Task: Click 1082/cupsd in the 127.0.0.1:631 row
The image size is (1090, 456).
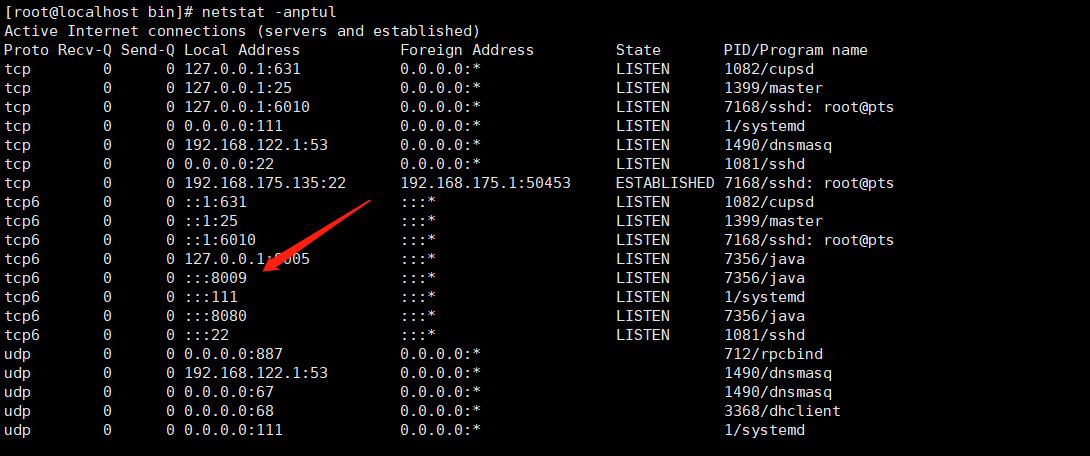Action: coord(768,70)
